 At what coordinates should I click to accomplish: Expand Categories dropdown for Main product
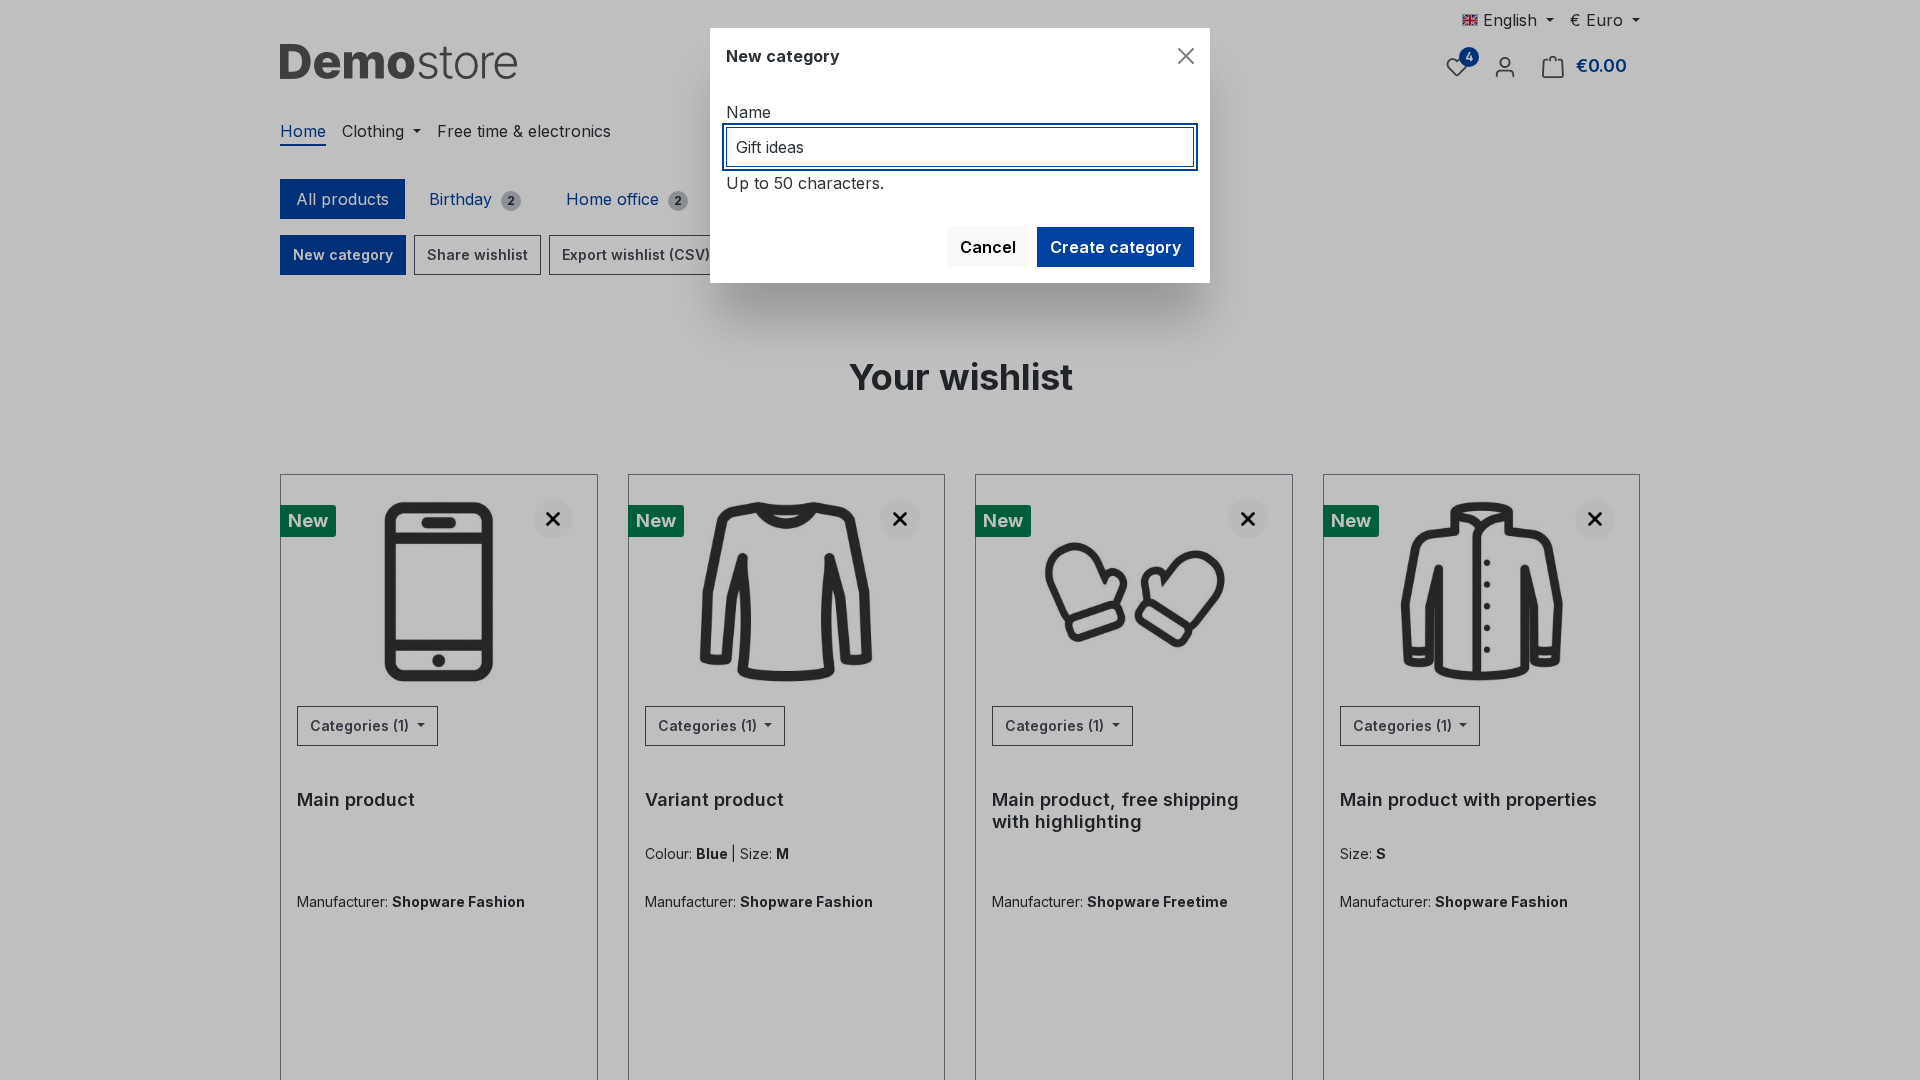click(367, 726)
